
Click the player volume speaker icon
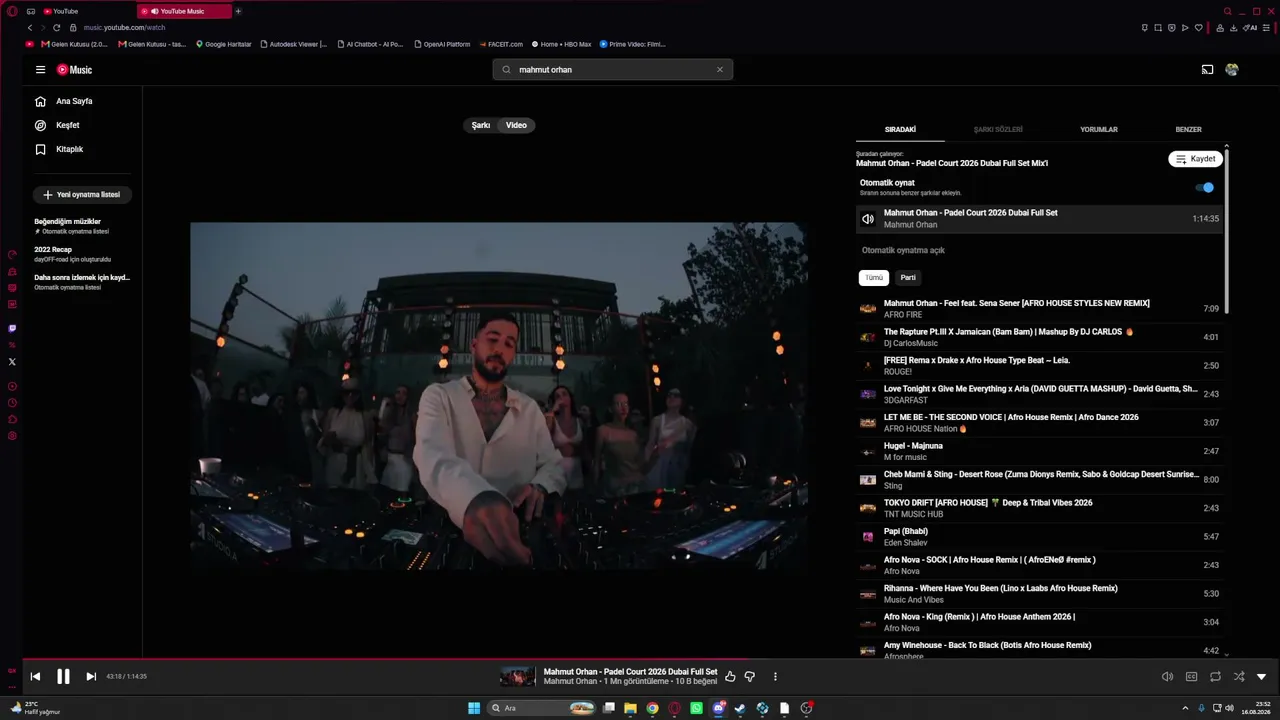click(x=1167, y=677)
